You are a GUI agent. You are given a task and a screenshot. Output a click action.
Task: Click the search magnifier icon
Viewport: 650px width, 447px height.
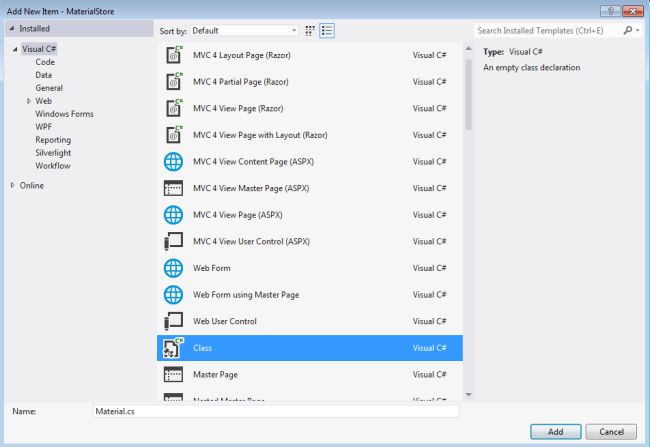point(628,30)
